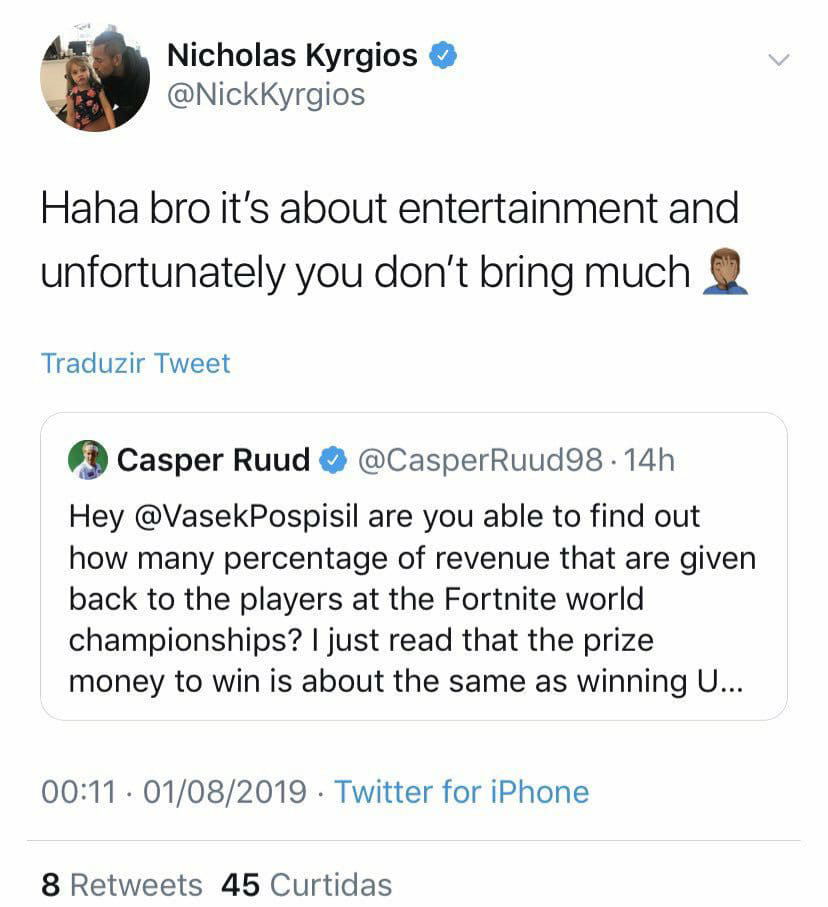Image resolution: width=828 pixels, height=907 pixels.
Task: Open the @NickKyrgios handle
Action: [265, 95]
